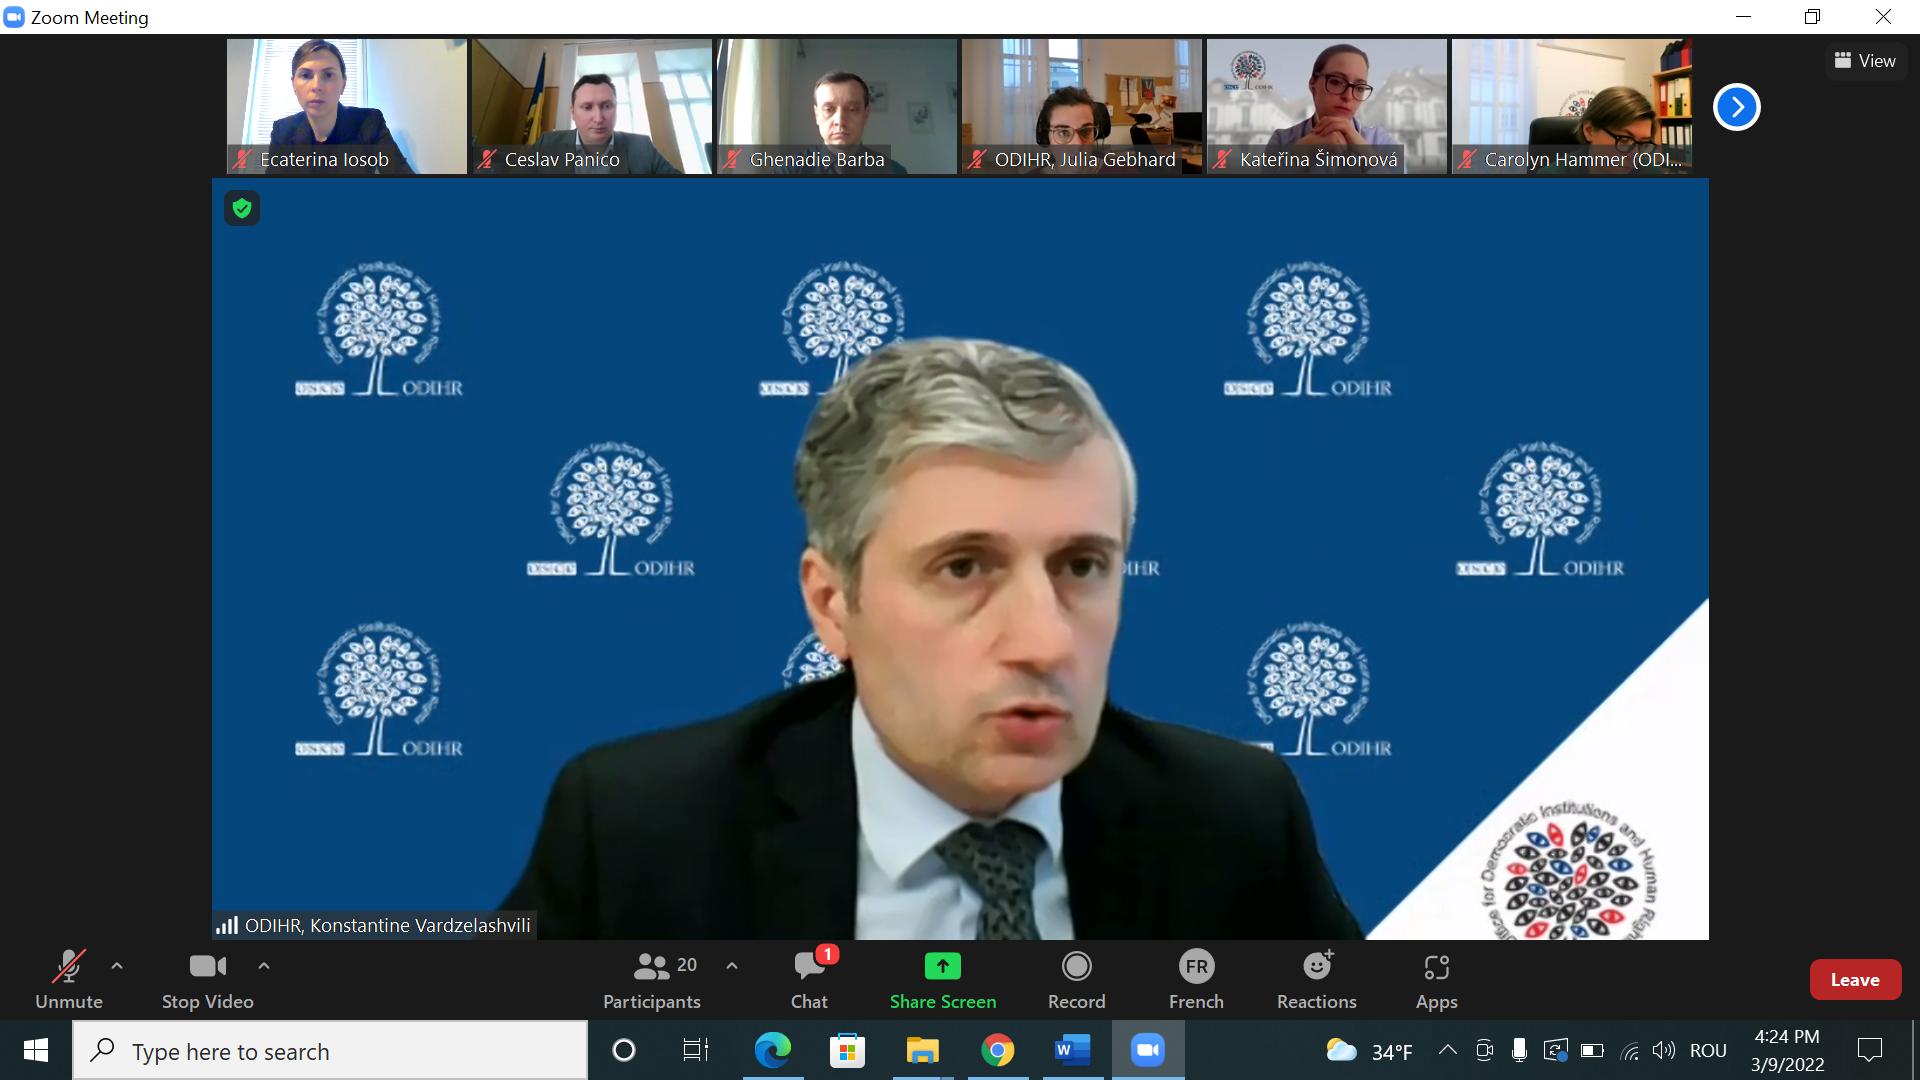Leave the meeting
This screenshot has width=1920, height=1080.
click(x=1855, y=980)
